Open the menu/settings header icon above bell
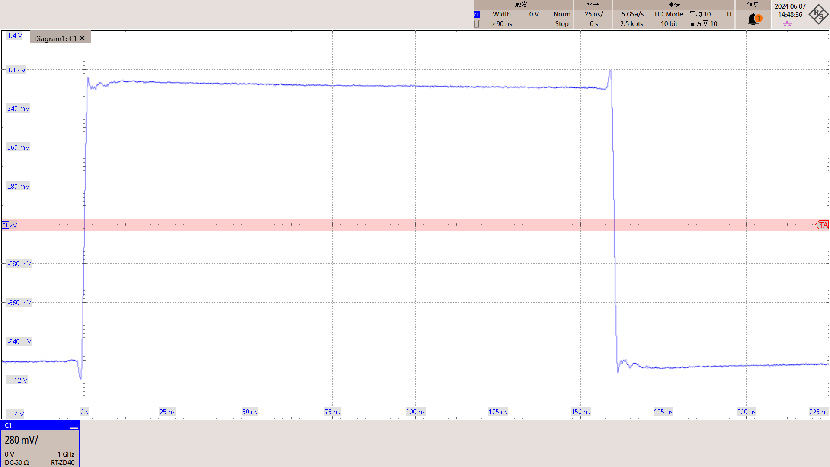 tap(753, 4)
